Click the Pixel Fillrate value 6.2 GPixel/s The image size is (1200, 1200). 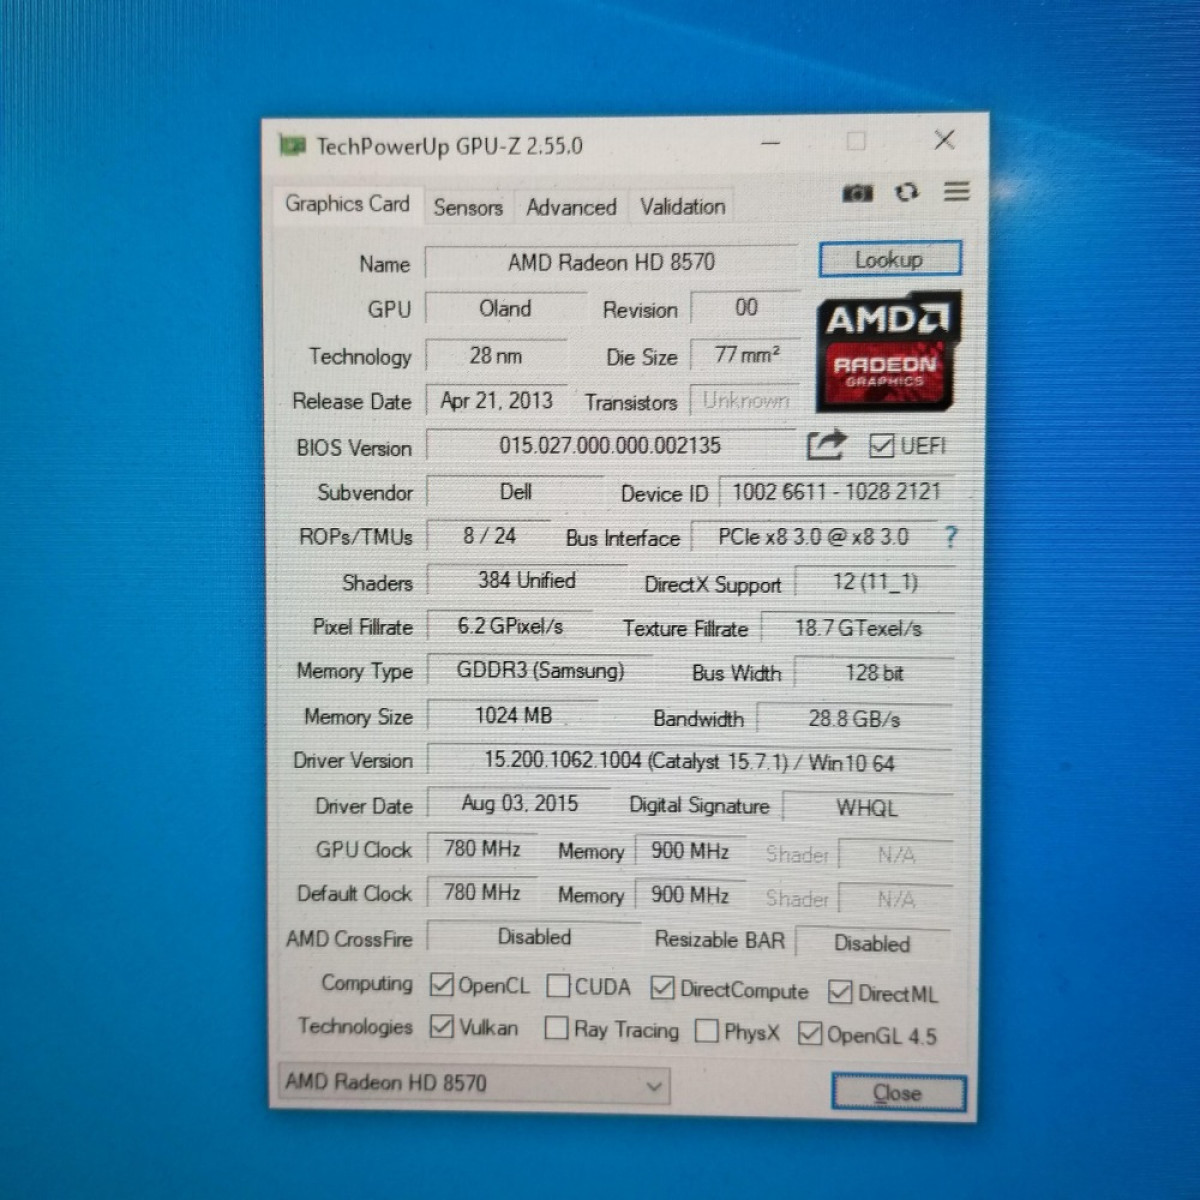(510, 626)
